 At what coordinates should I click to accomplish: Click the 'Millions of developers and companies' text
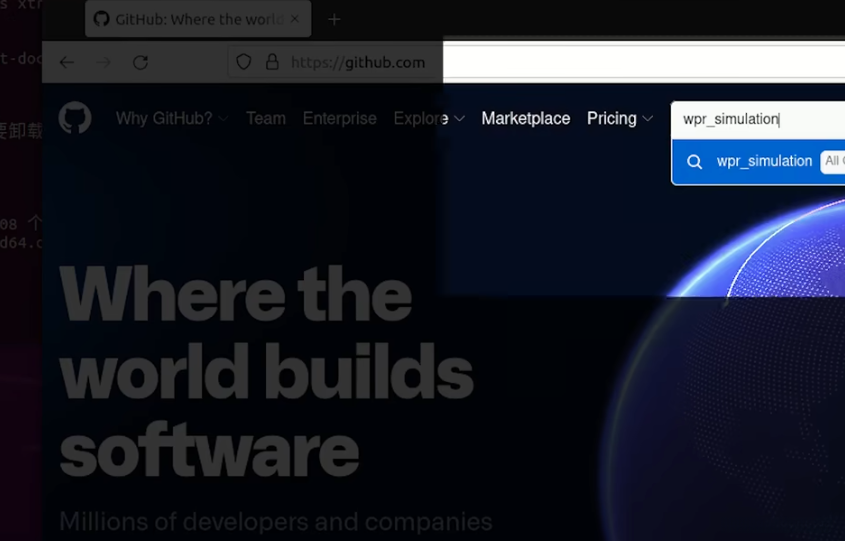tap(275, 522)
